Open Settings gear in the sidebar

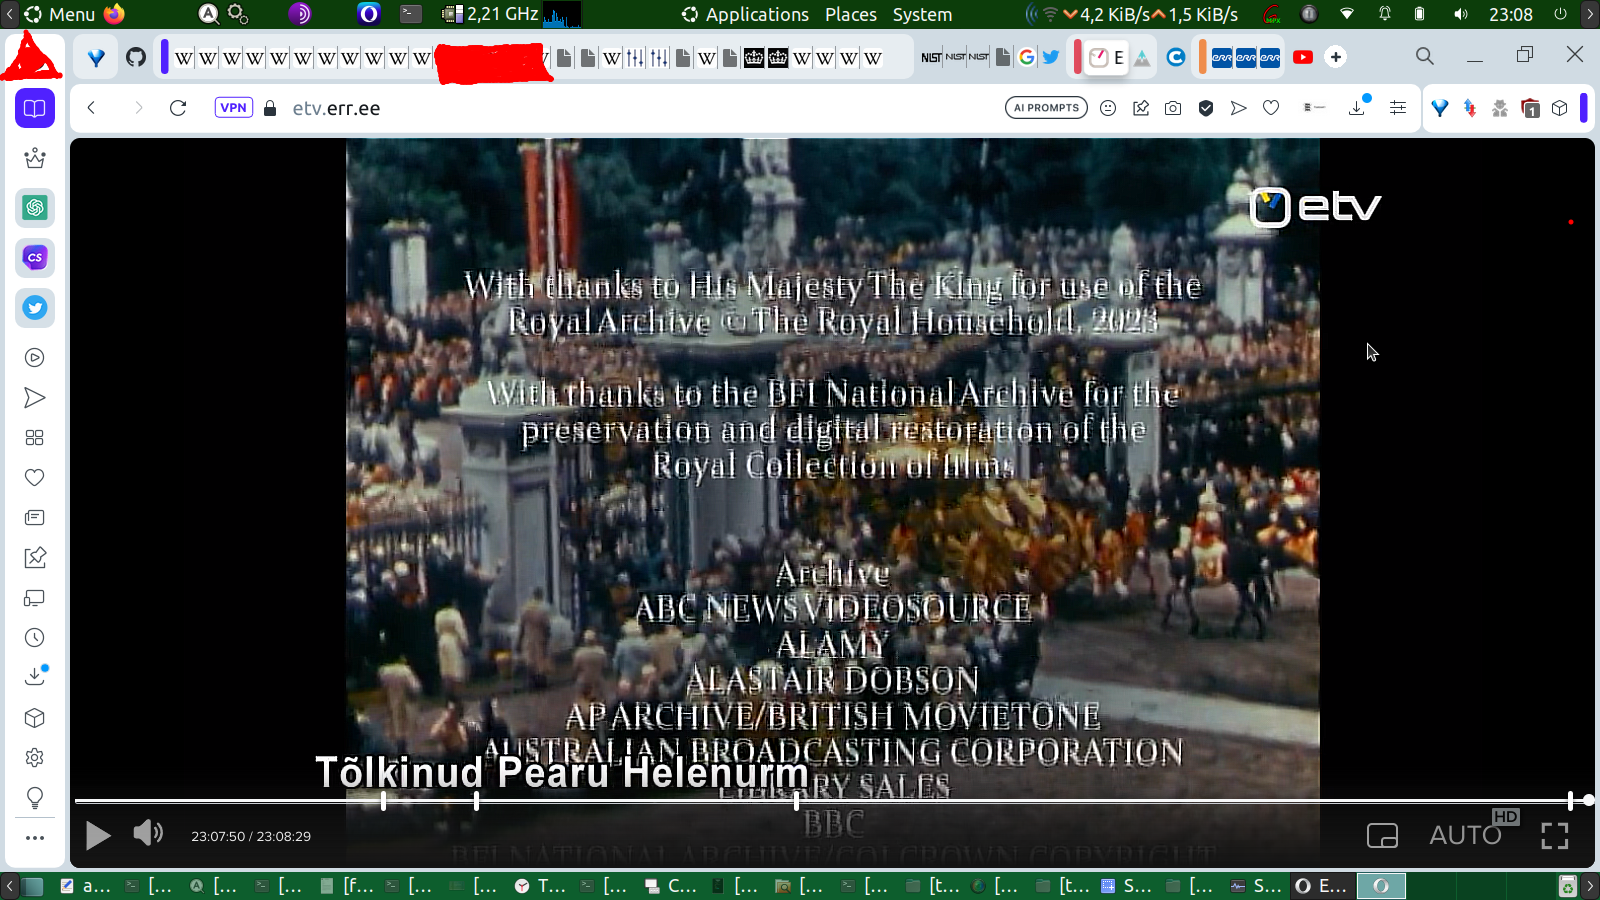[x=35, y=758]
